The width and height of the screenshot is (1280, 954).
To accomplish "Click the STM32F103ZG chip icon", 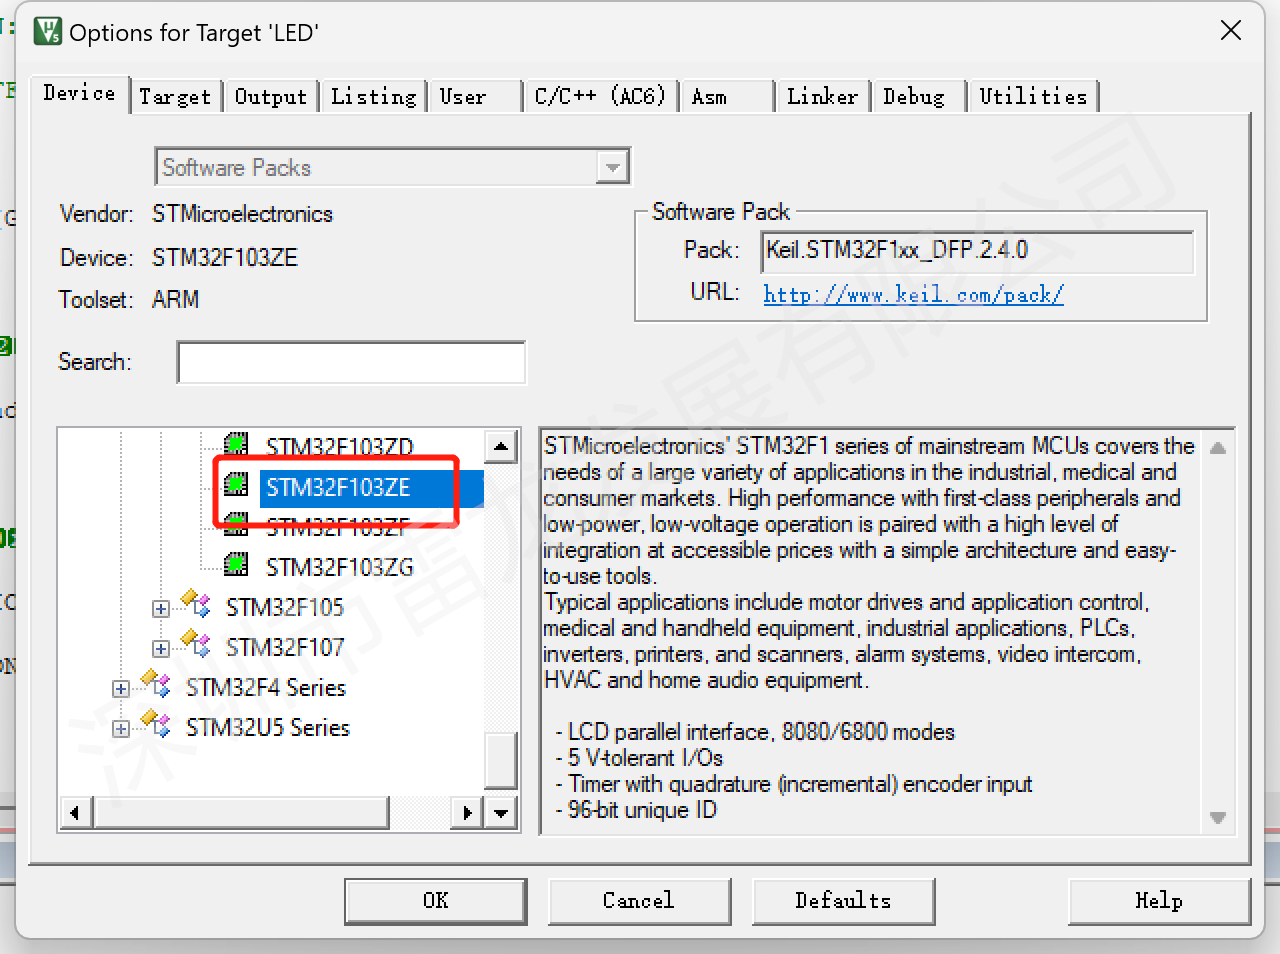I will click(236, 565).
